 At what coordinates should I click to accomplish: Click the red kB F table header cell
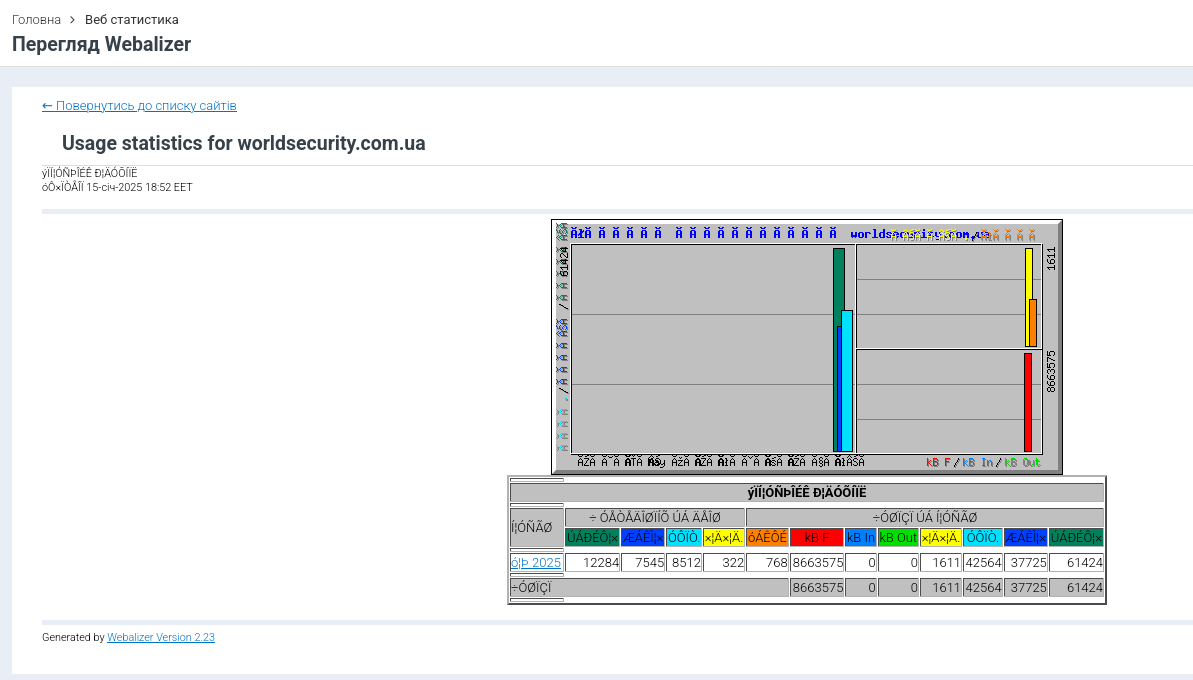click(x=816, y=538)
